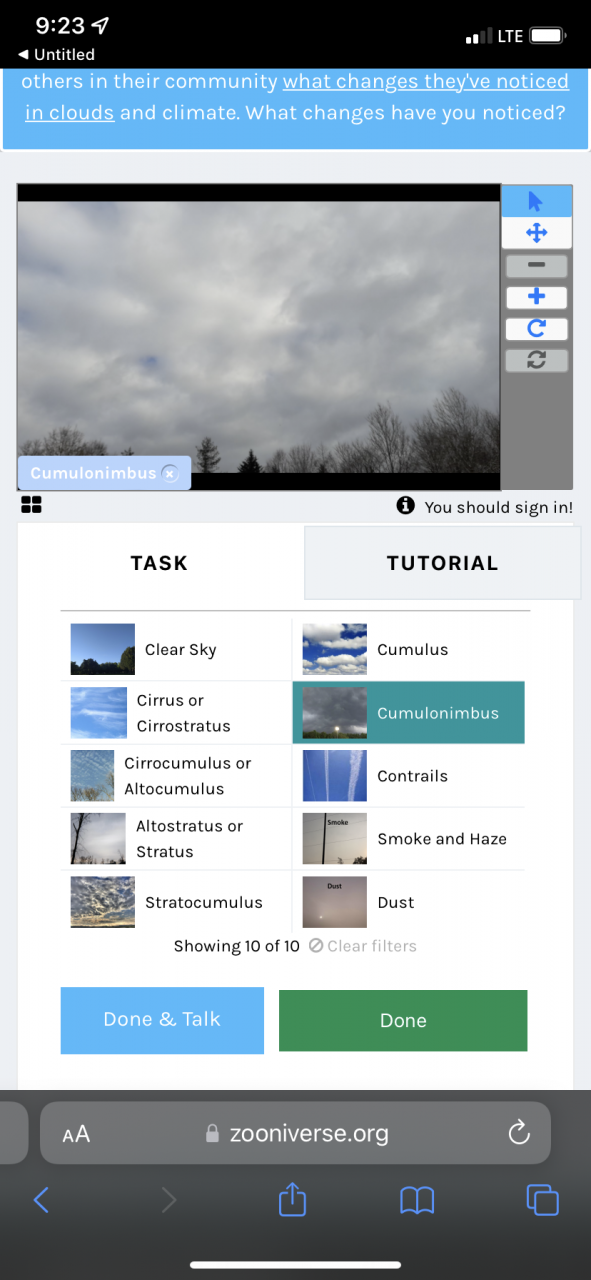591x1280 pixels.
Task: Remove the Cumulonimbus tag with x
Action: (x=170, y=474)
